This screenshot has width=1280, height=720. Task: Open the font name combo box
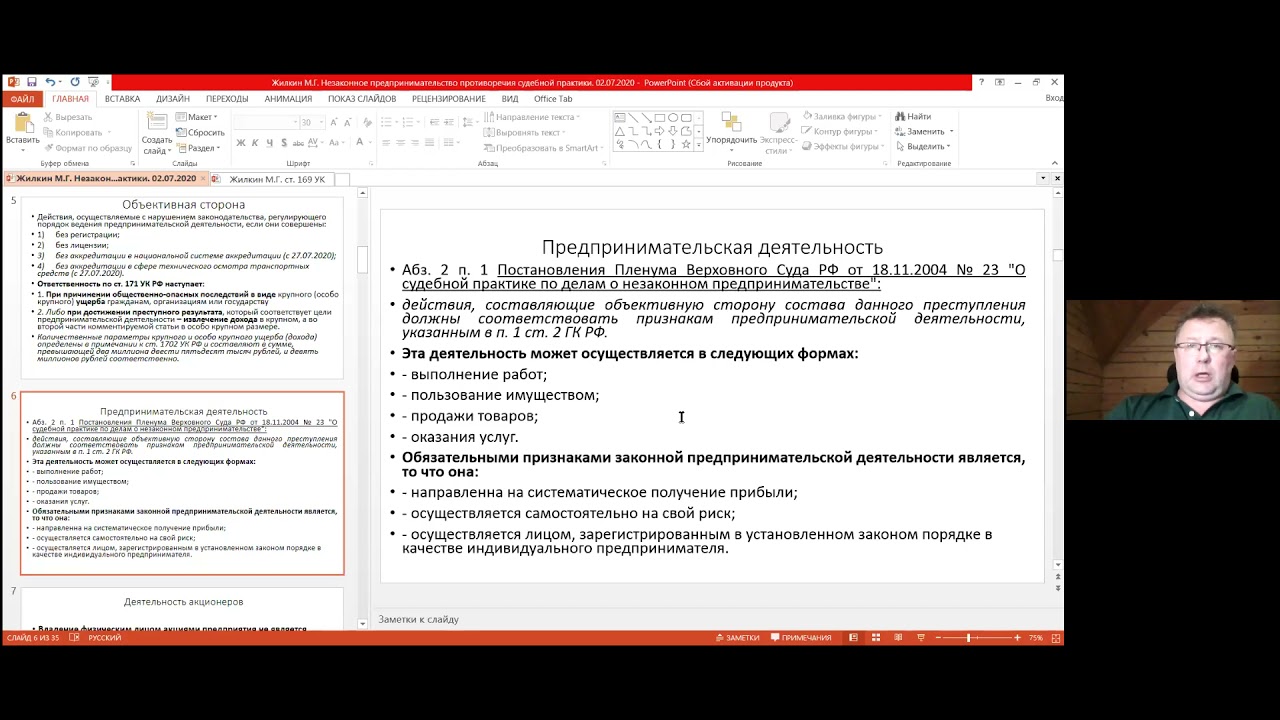coord(265,122)
